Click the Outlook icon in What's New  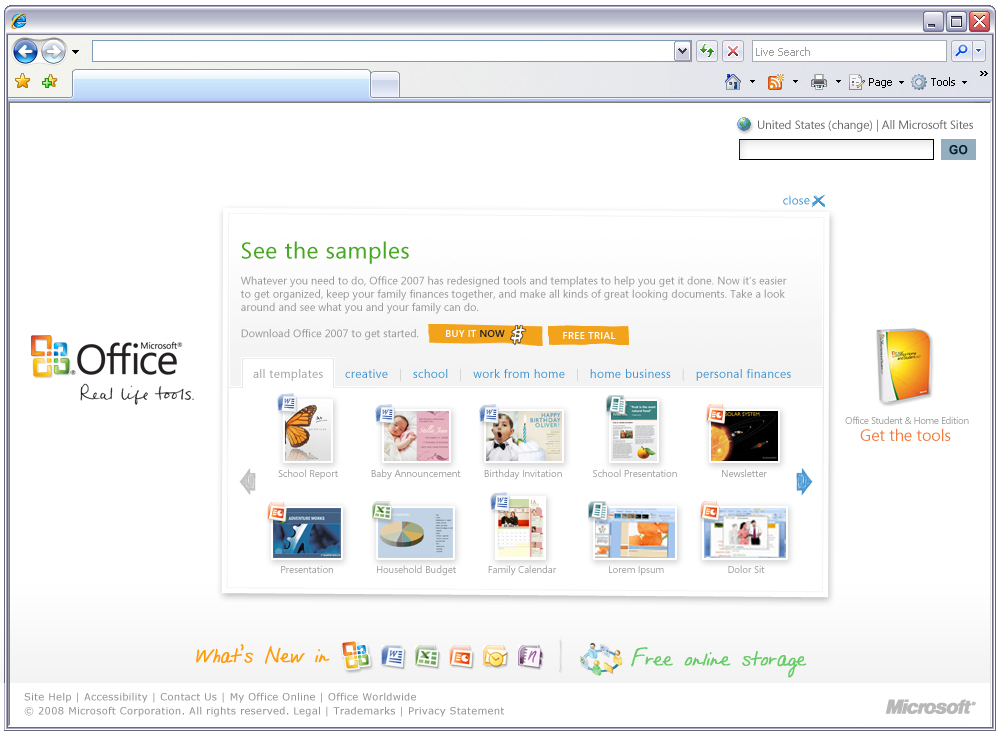[496, 656]
